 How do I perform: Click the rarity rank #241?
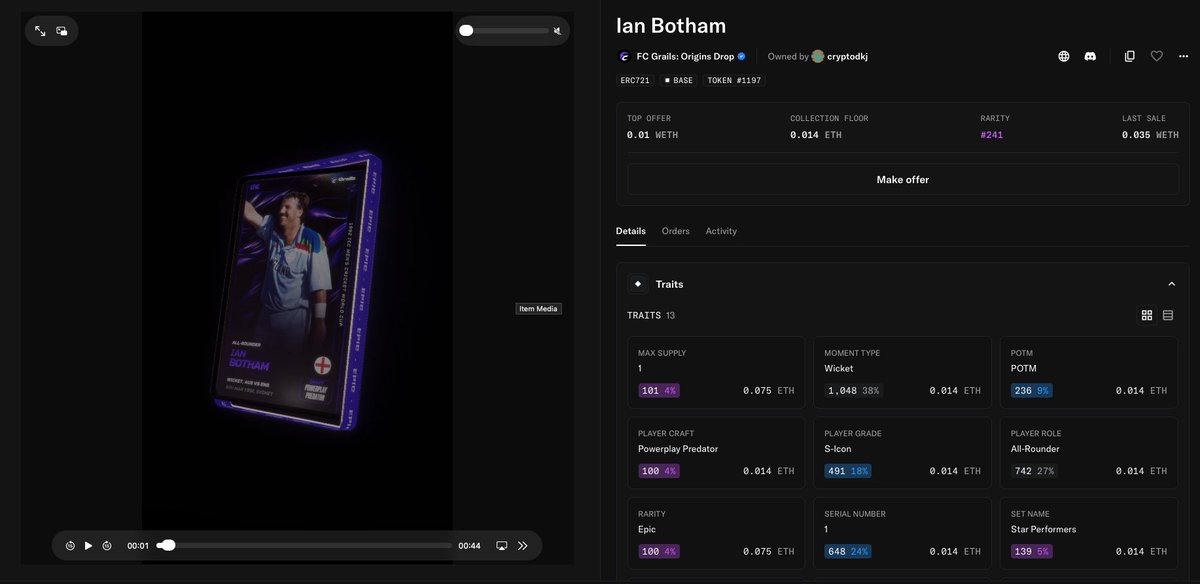[992, 134]
